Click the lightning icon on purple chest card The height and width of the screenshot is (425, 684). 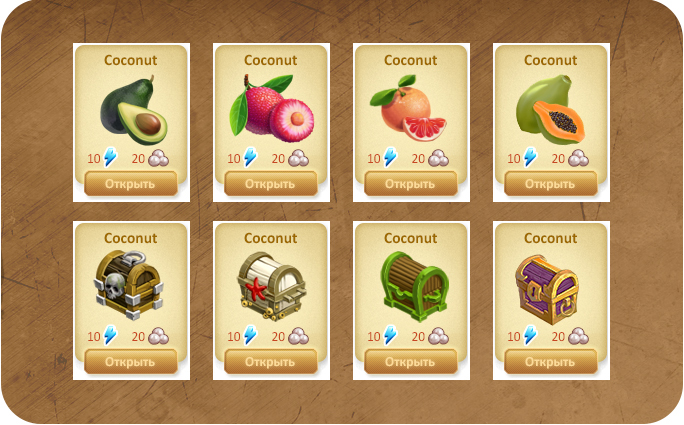(530, 335)
